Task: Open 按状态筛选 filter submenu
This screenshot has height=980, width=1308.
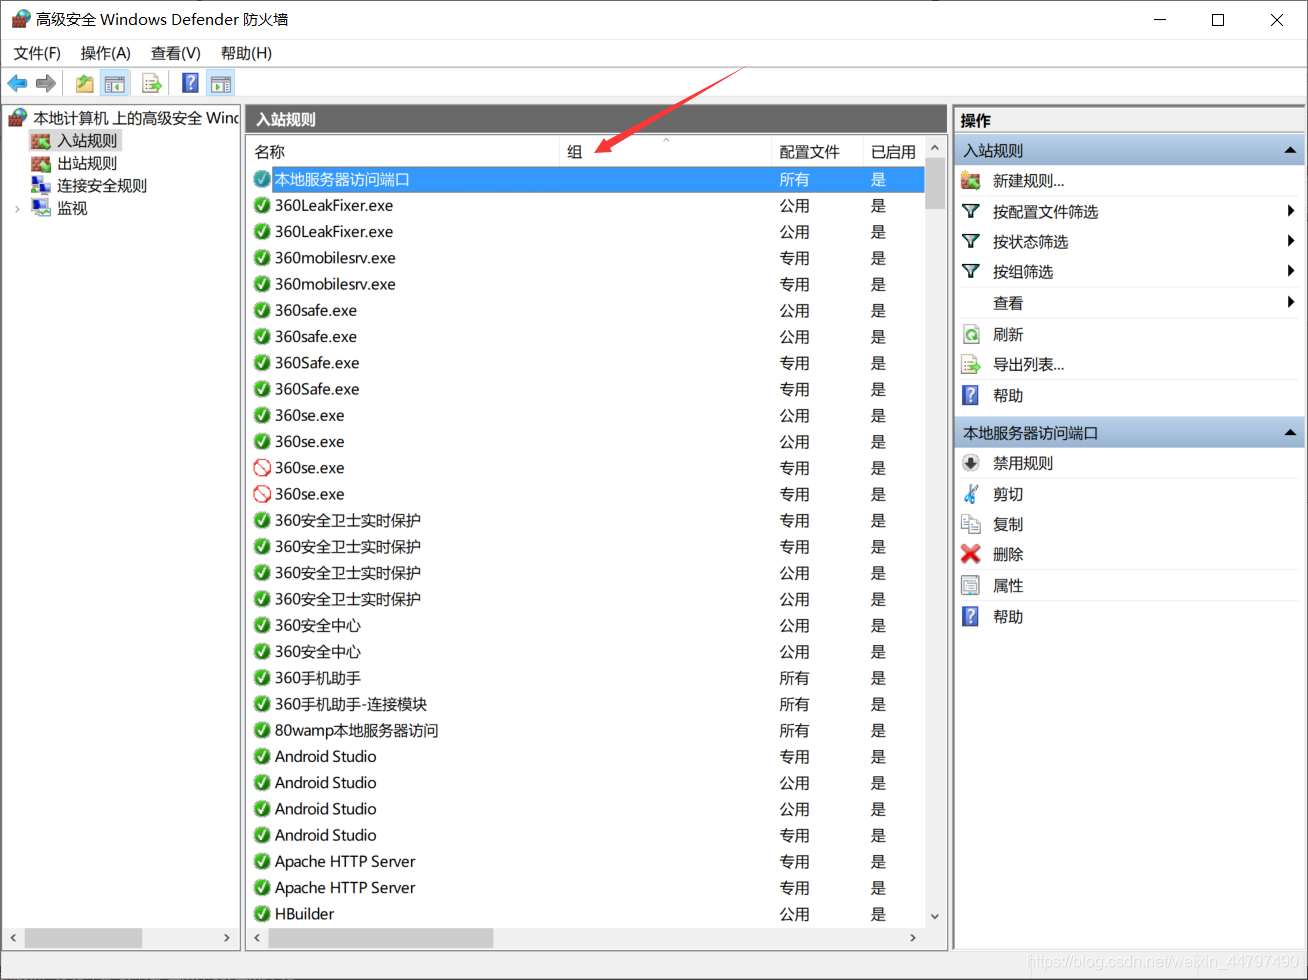Action: click(x=1030, y=242)
